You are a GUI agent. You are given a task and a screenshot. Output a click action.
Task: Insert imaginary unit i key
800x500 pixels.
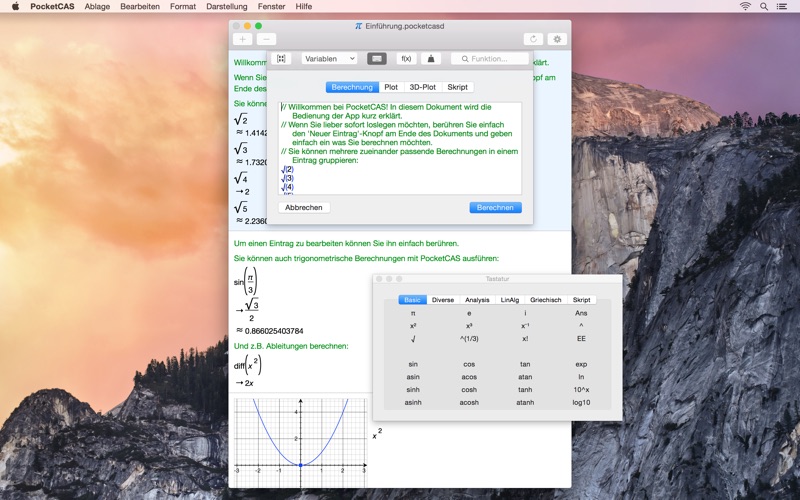[525, 313]
